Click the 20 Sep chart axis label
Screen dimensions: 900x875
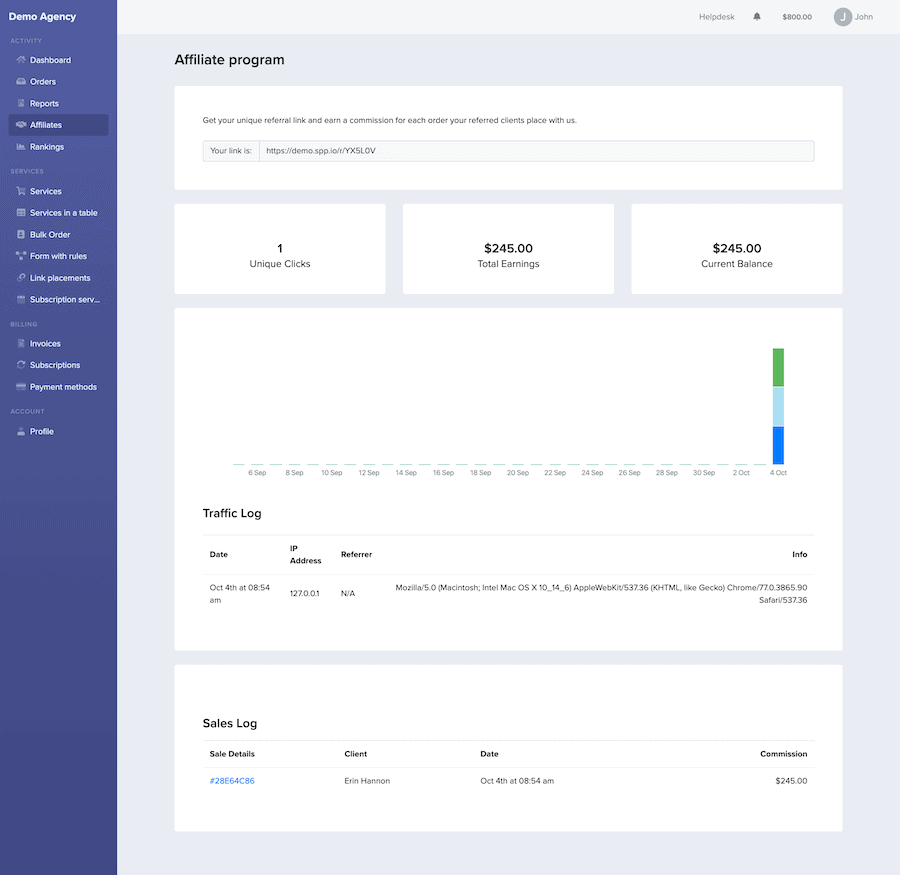click(x=518, y=473)
